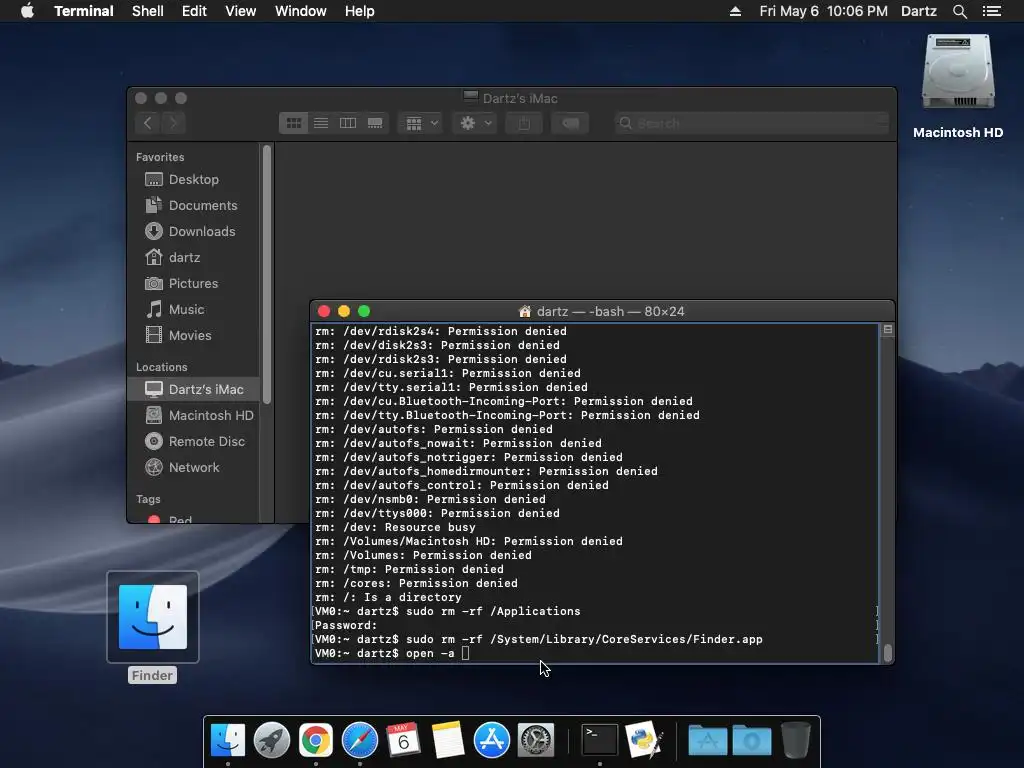
Task: Open Desktop in Finder sidebar
Action: coord(194,179)
